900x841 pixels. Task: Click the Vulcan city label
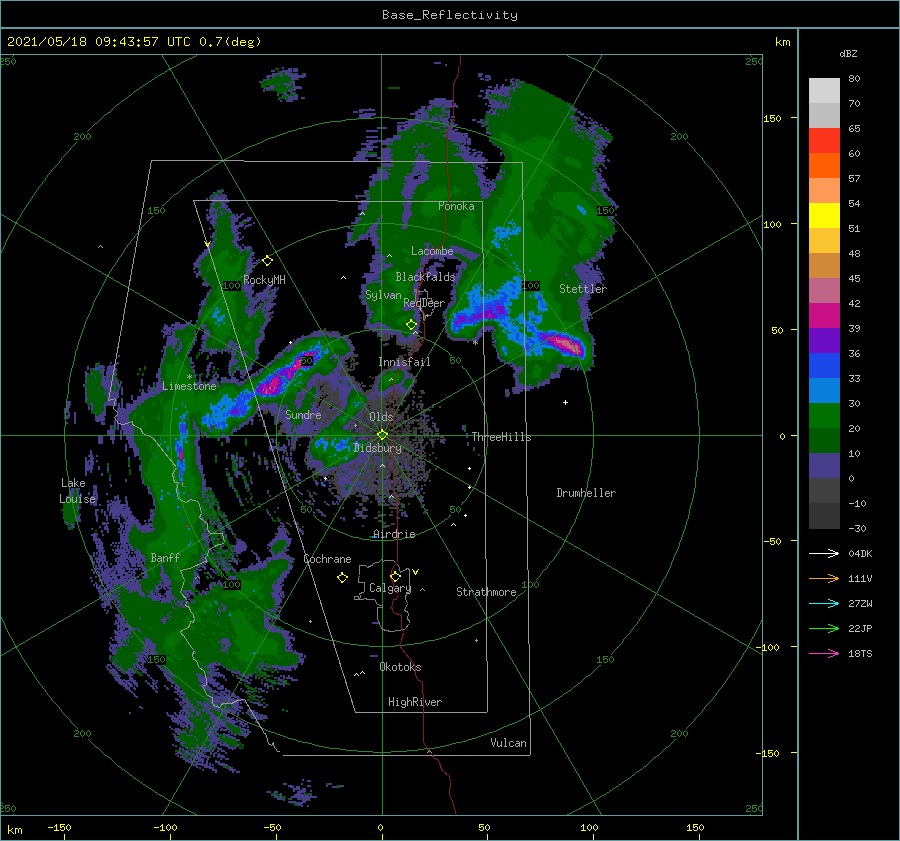[508, 743]
